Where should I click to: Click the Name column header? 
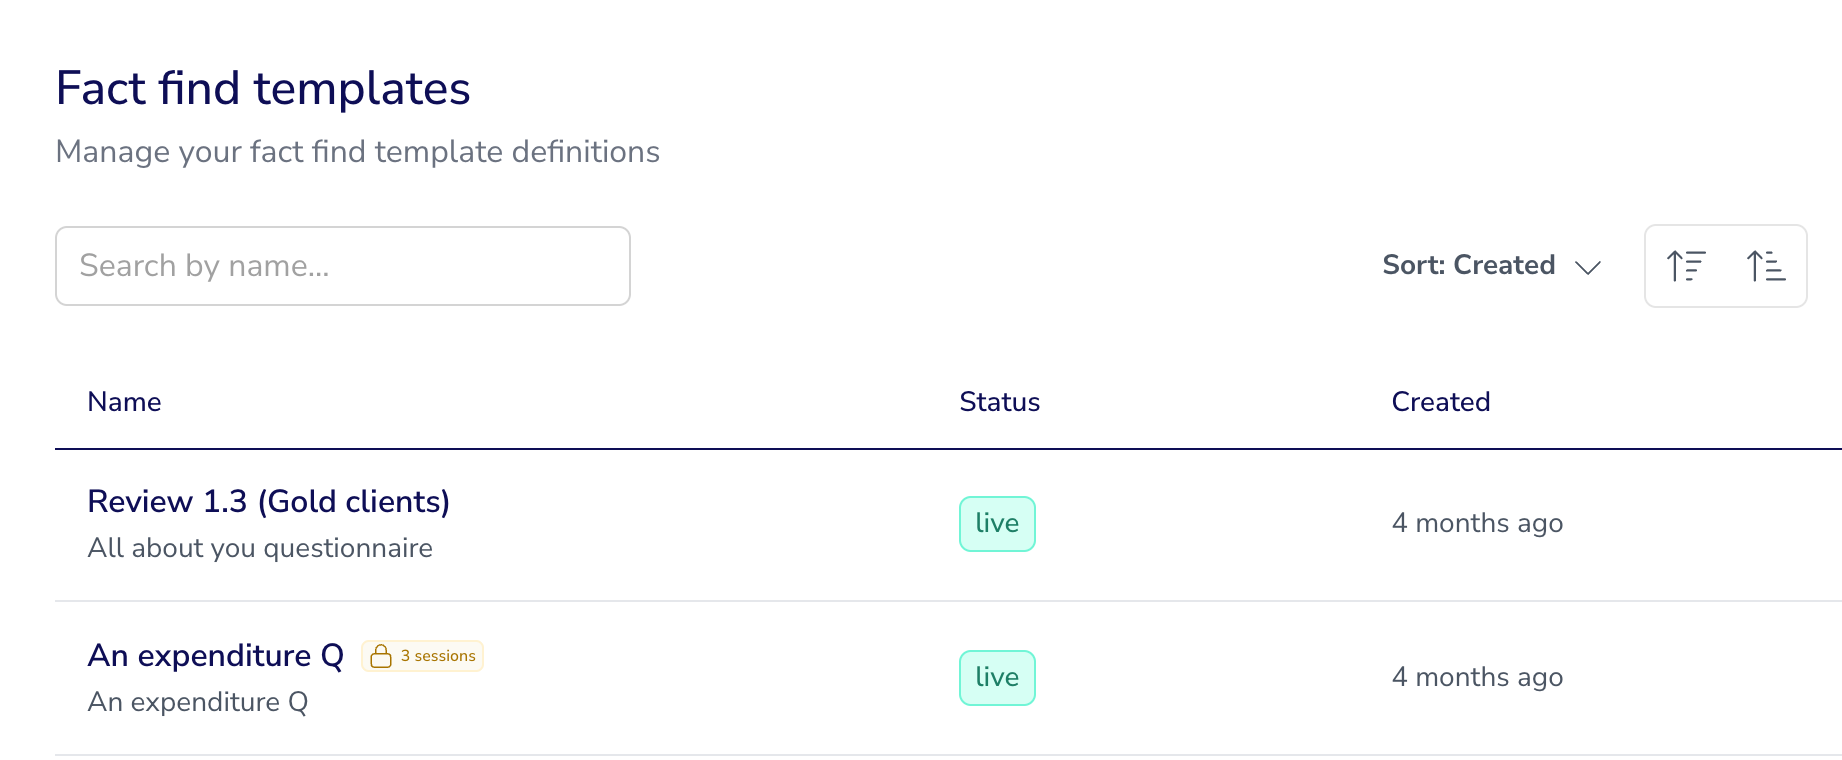tap(124, 402)
